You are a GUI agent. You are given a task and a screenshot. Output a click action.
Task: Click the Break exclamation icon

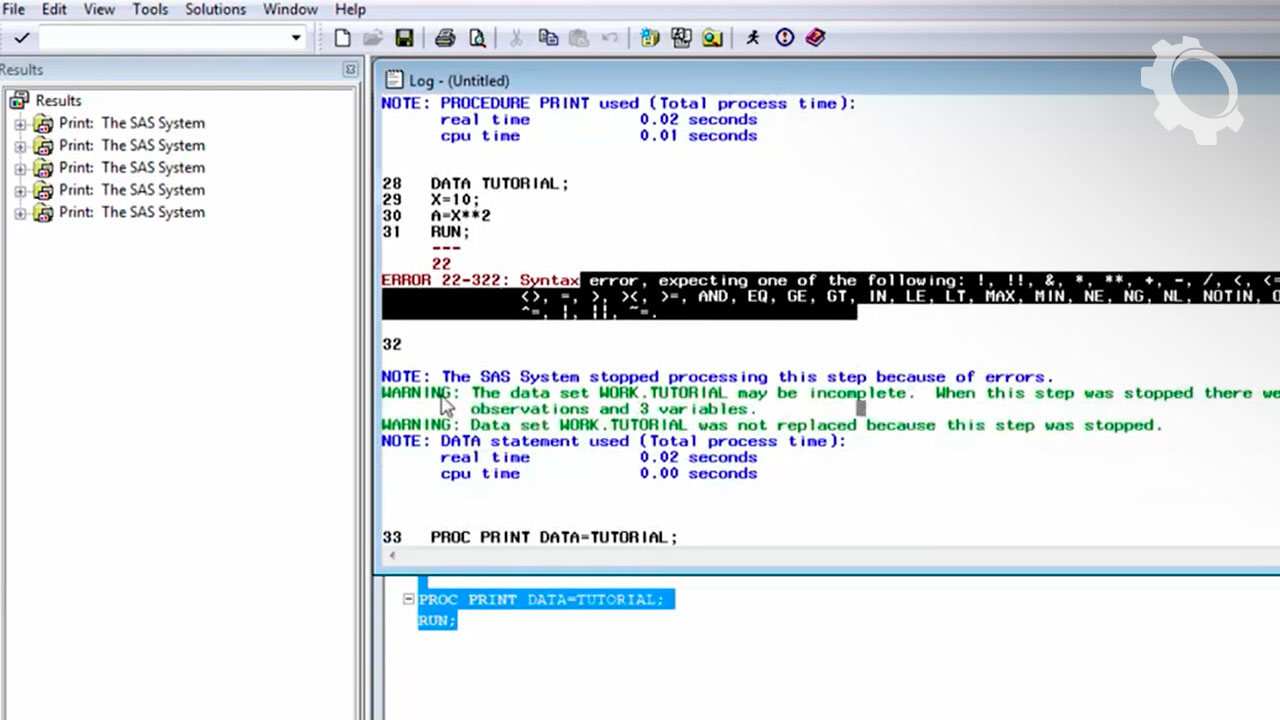pyautogui.click(x=785, y=38)
